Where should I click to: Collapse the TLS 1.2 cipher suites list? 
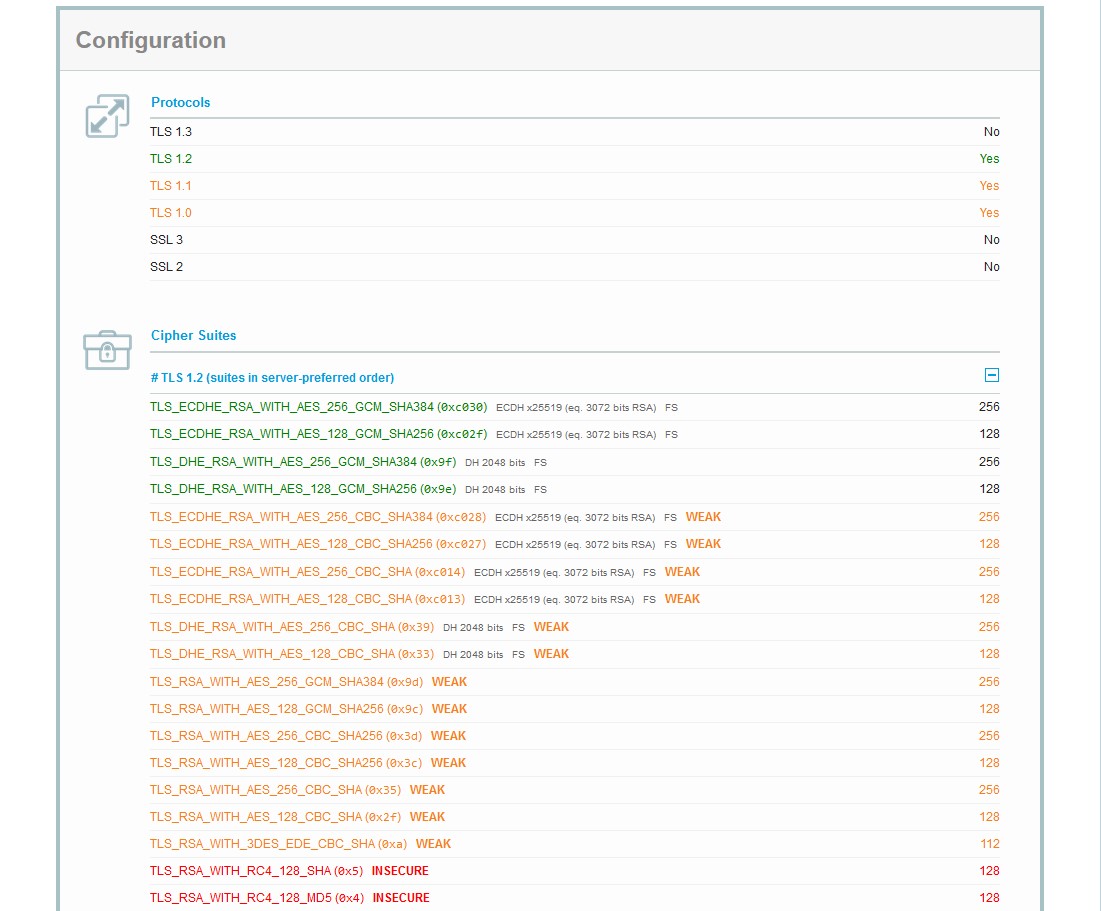[x=991, y=375]
